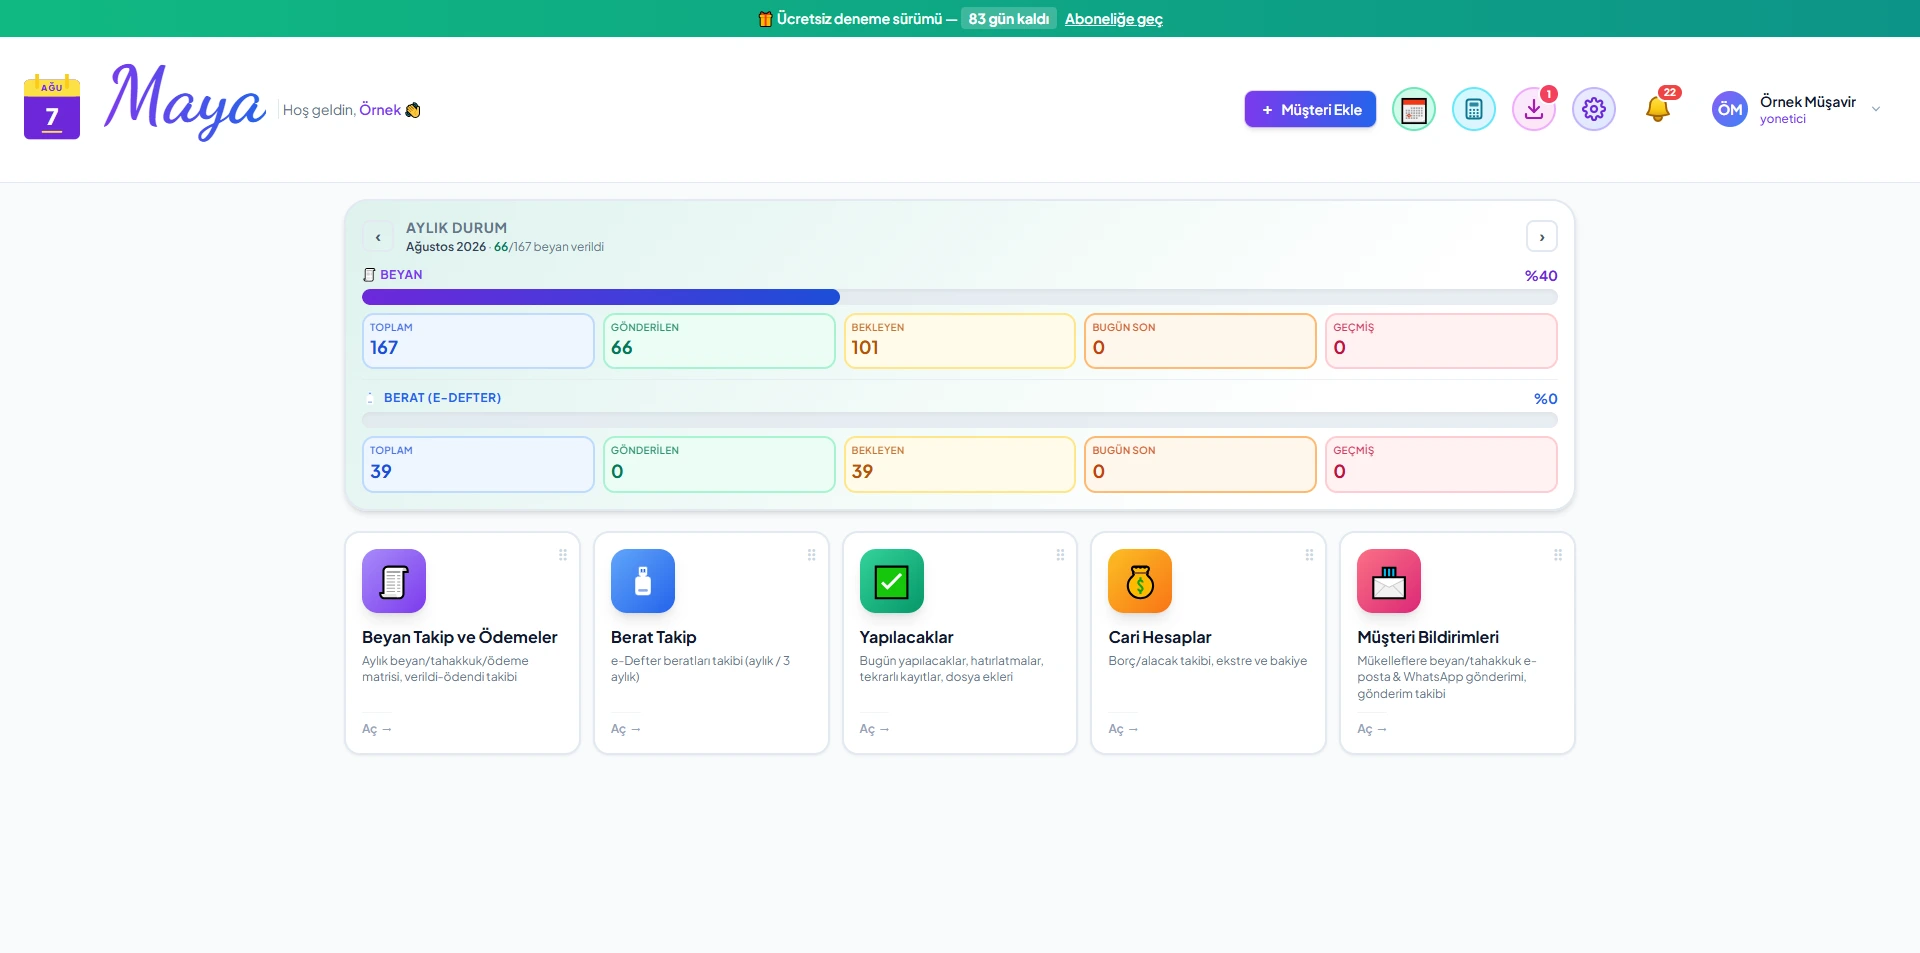Click the Maya logo

point(184,102)
